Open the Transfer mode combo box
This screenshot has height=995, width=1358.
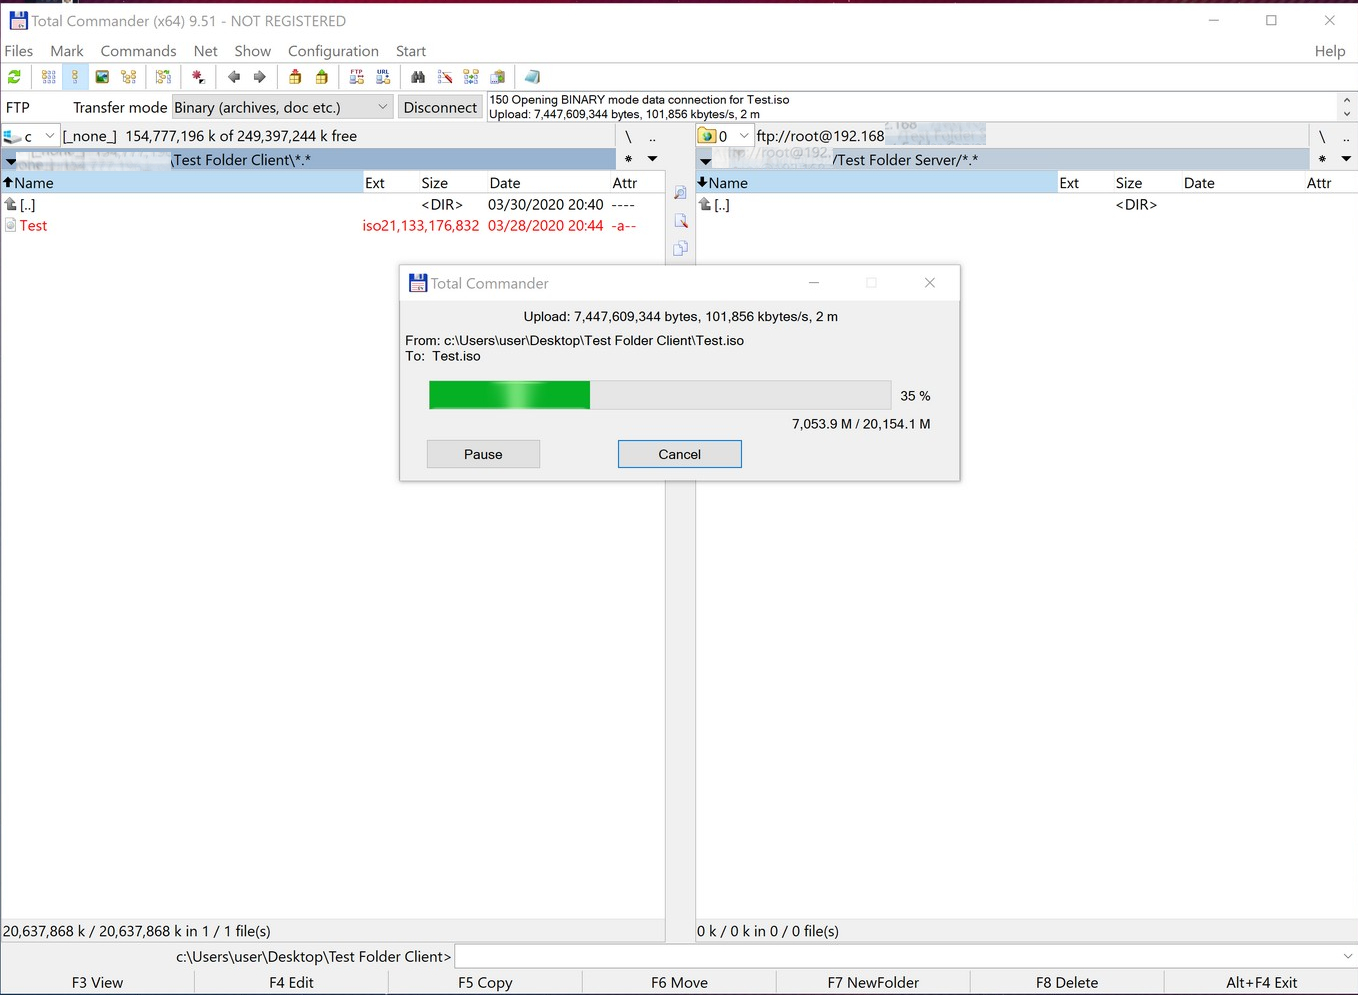[282, 107]
